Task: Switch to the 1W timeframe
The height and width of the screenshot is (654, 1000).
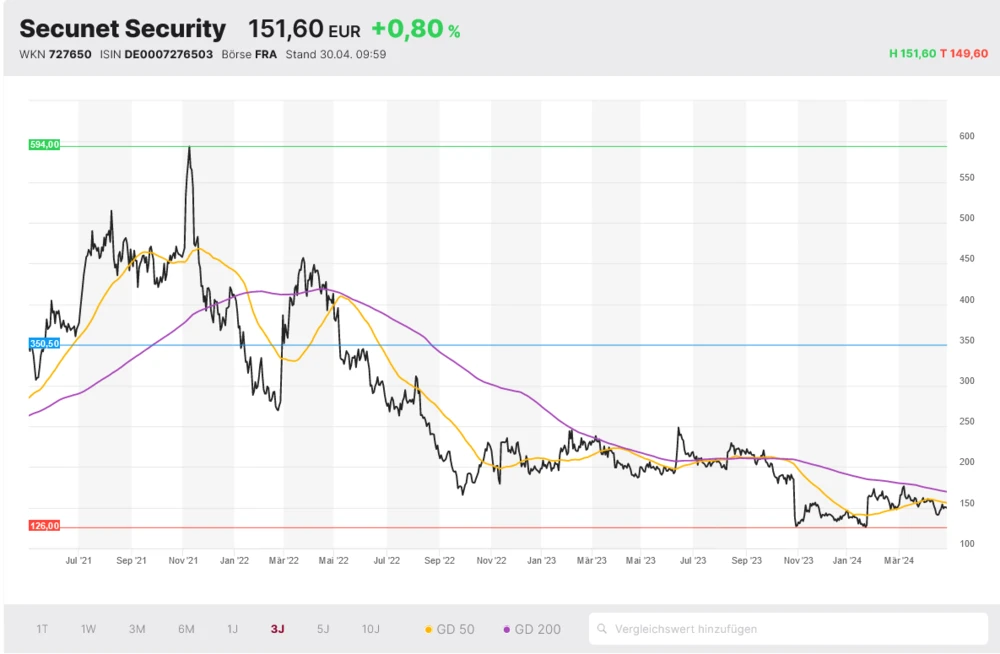Action: click(x=88, y=629)
